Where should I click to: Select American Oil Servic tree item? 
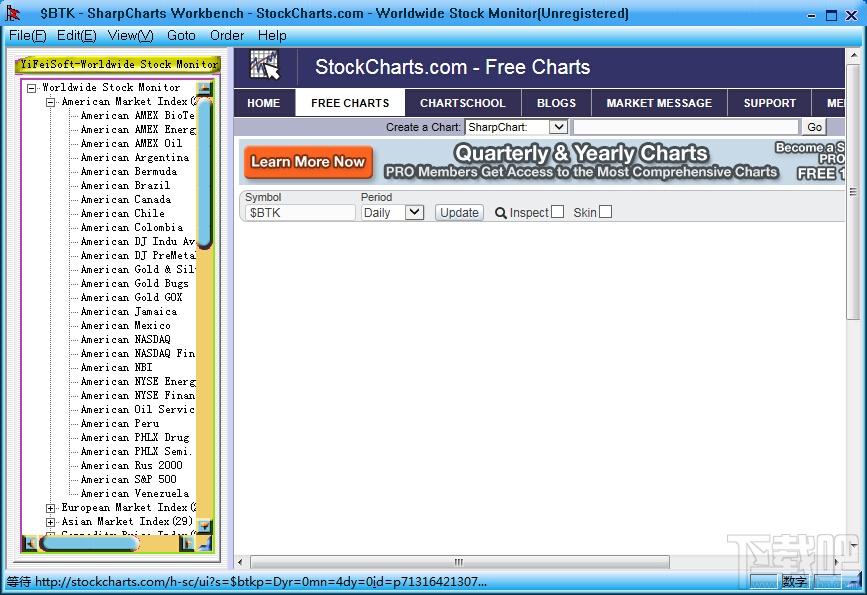138,410
